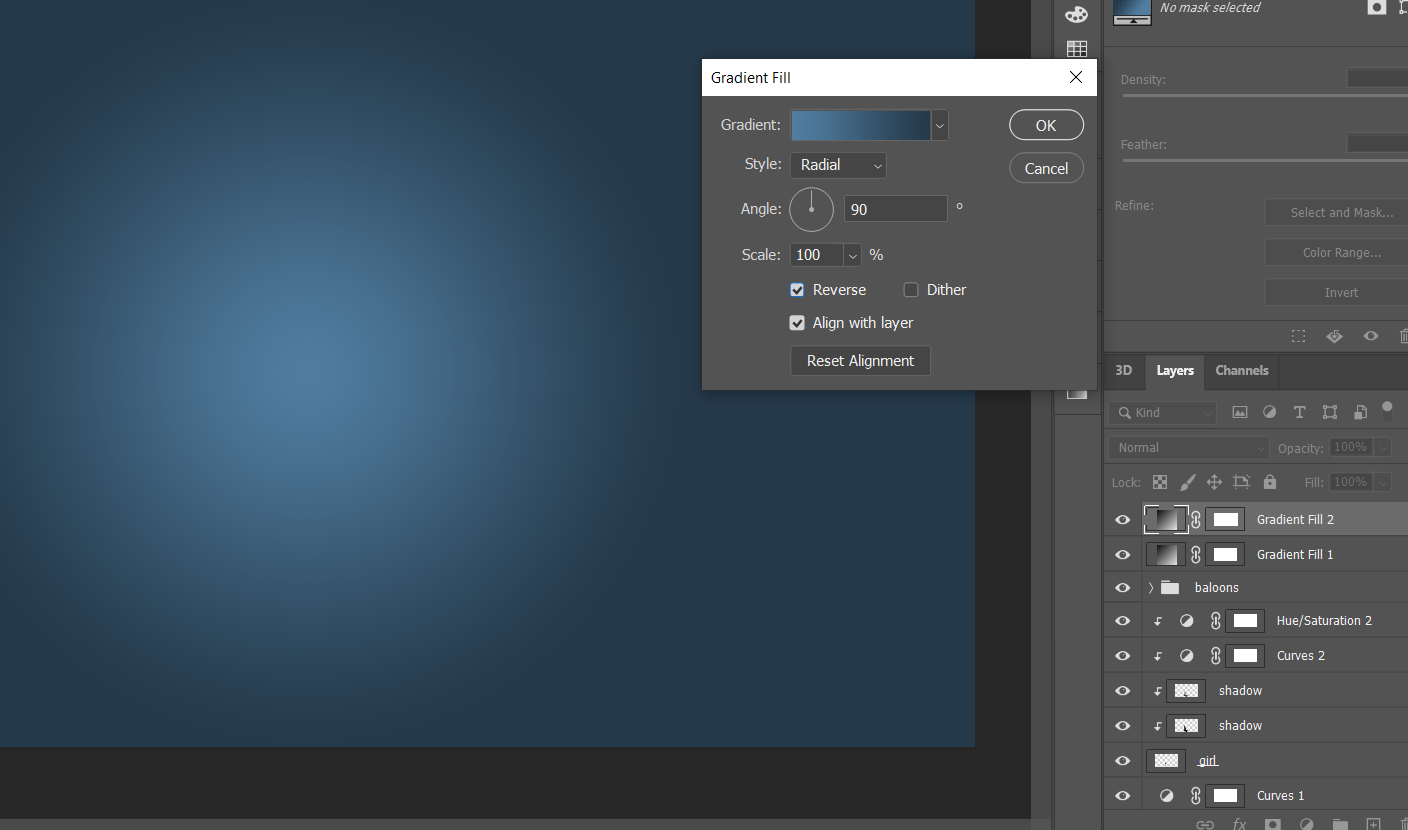
Task: Hide the Hue/Saturation 2 layer
Action: coord(1123,621)
